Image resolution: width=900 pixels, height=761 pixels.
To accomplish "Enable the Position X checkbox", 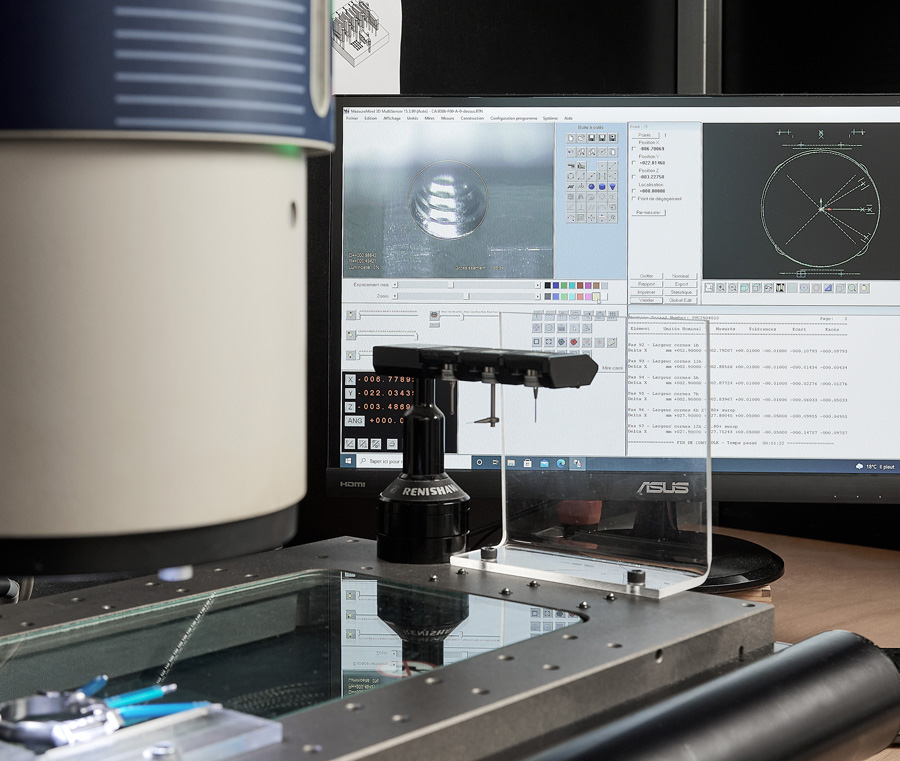I will pyautogui.click(x=634, y=148).
